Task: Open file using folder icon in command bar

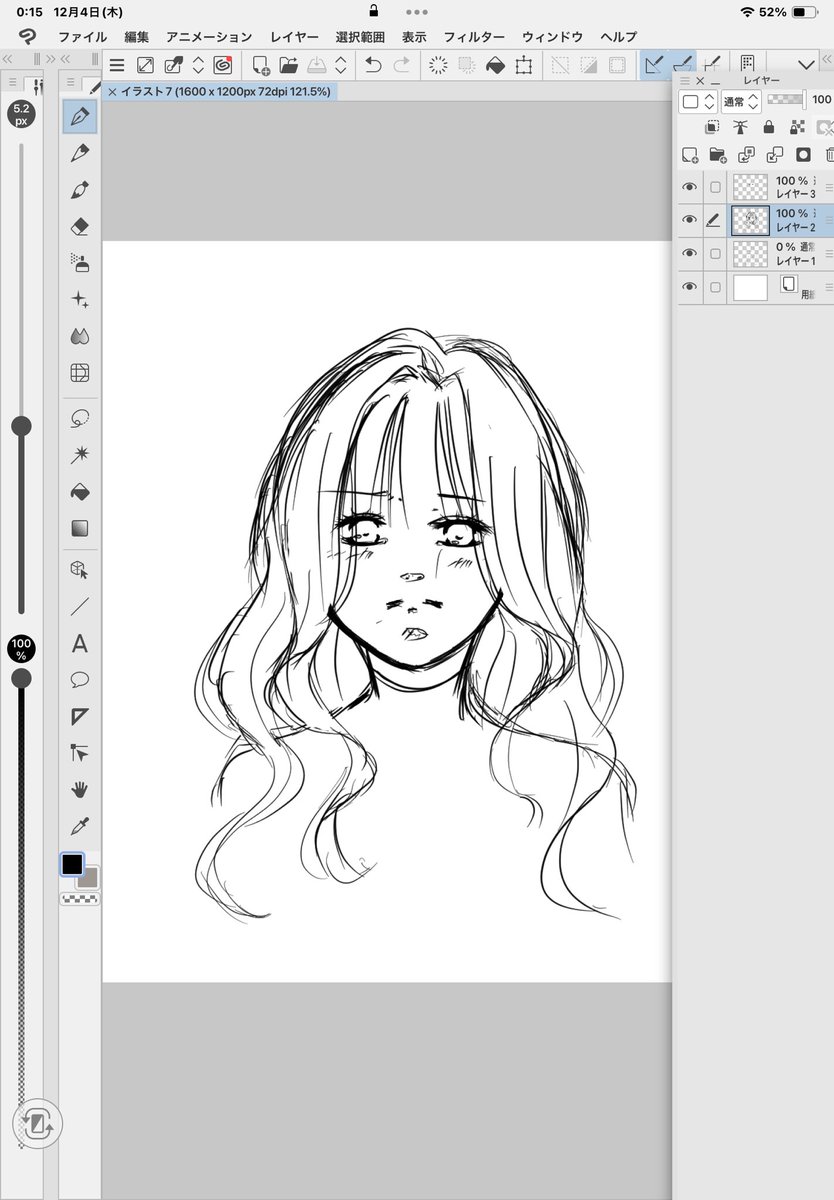Action: tap(289, 66)
